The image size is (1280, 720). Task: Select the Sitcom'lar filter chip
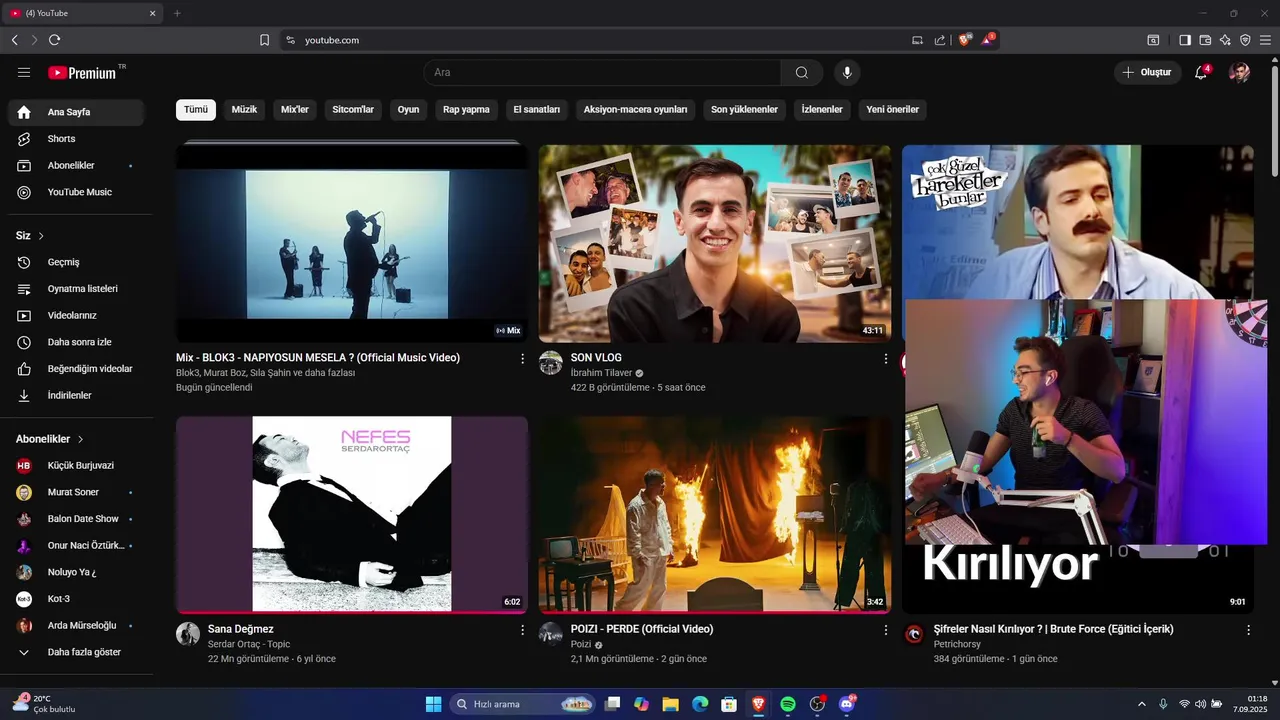coord(353,110)
